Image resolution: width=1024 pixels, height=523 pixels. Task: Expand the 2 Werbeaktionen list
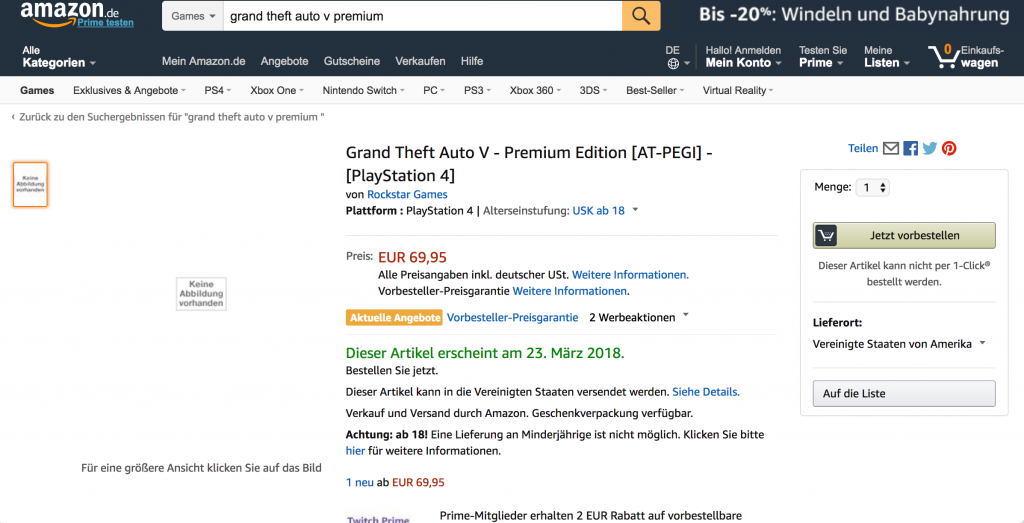pos(638,317)
